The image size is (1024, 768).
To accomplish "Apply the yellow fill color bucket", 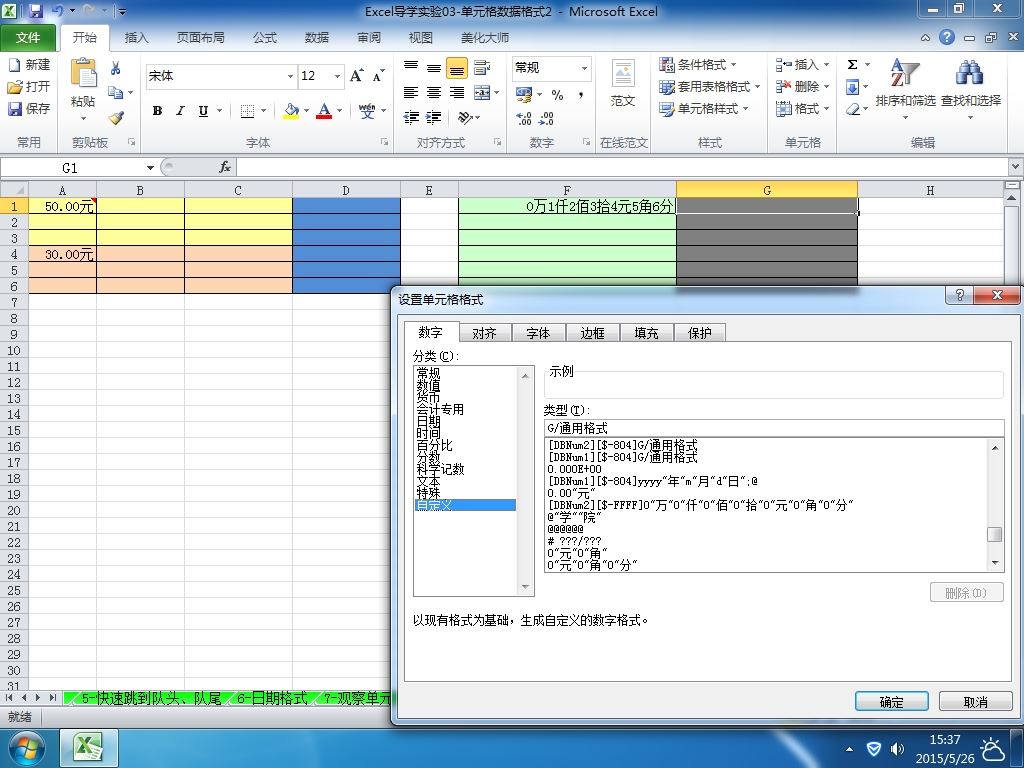I will 291,111.
